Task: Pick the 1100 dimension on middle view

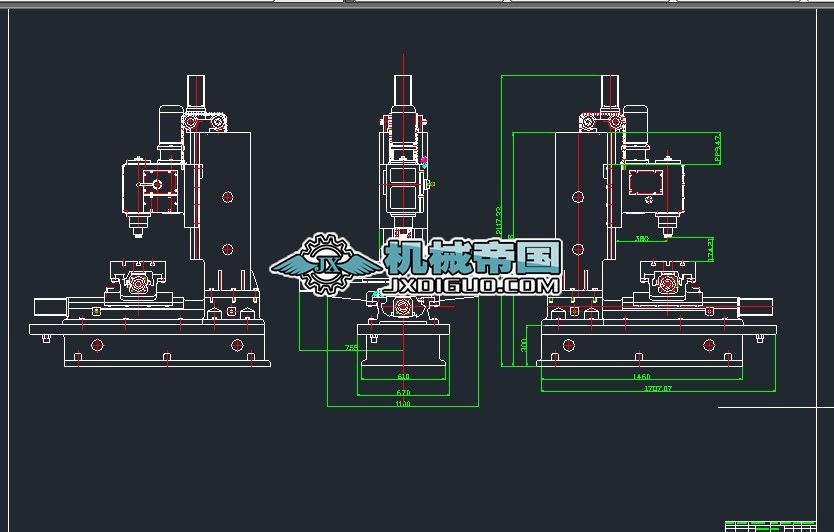Action: (x=403, y=404)
